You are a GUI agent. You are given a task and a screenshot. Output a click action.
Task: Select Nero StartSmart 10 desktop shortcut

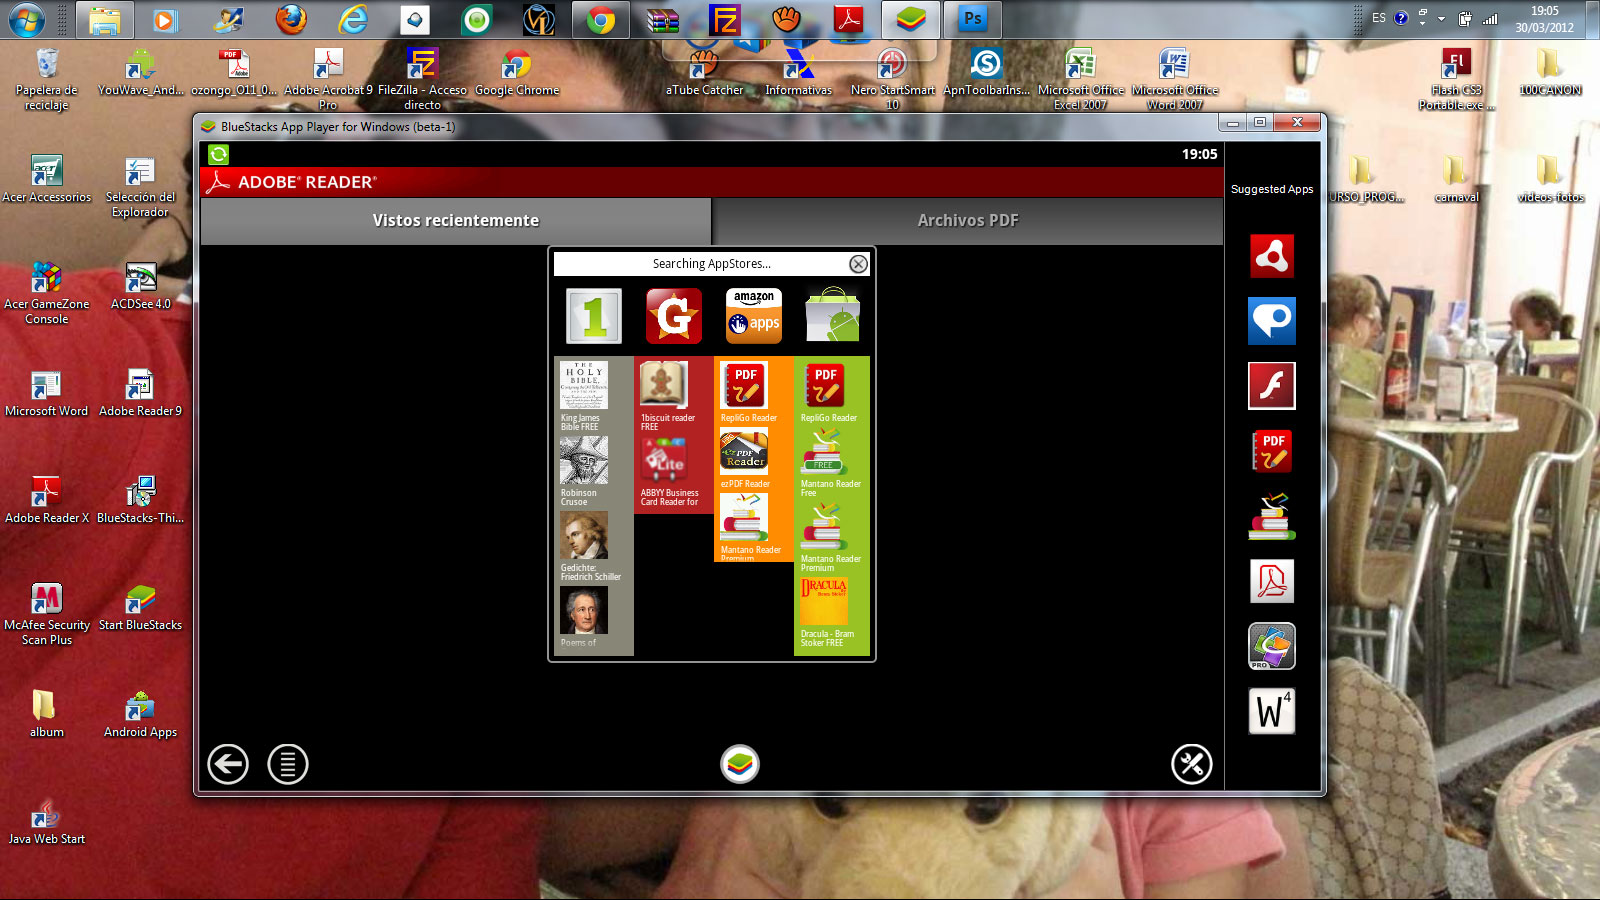(892, 79)
